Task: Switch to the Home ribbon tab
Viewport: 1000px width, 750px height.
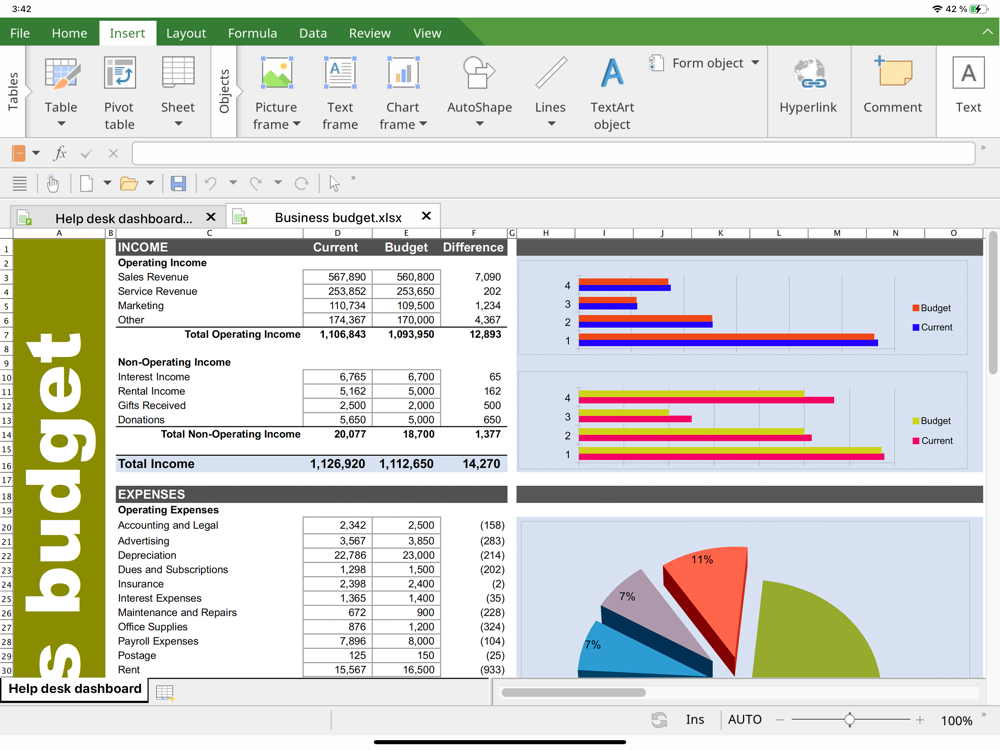Action: [x=70, y=33]
